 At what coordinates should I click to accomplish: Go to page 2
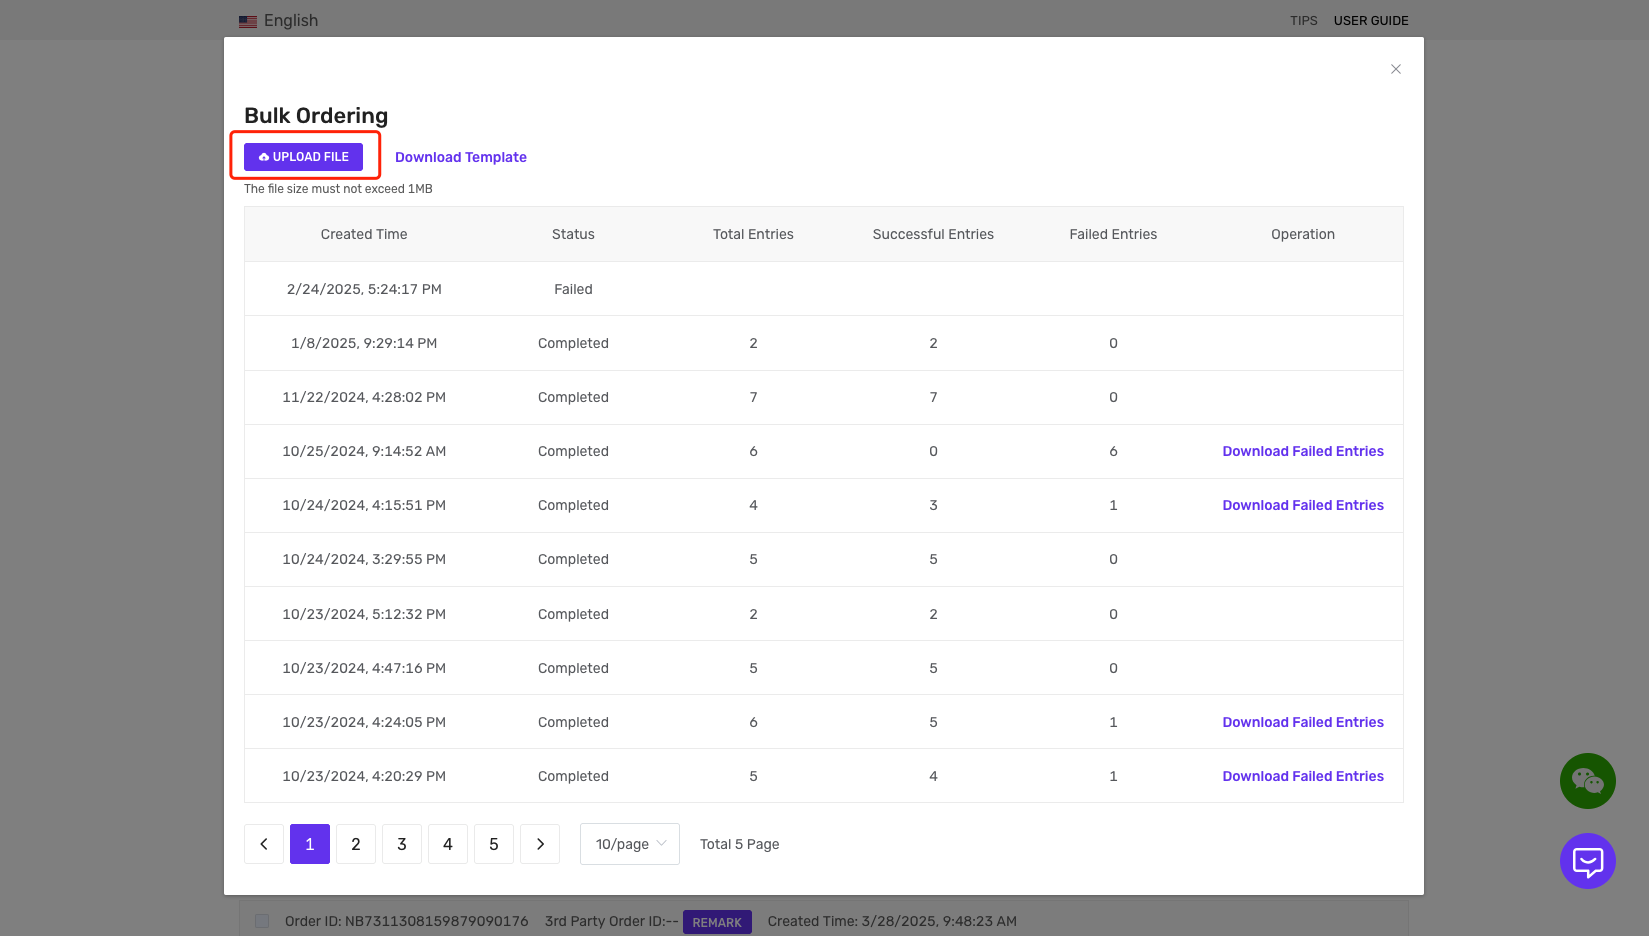tap(356, 844)
